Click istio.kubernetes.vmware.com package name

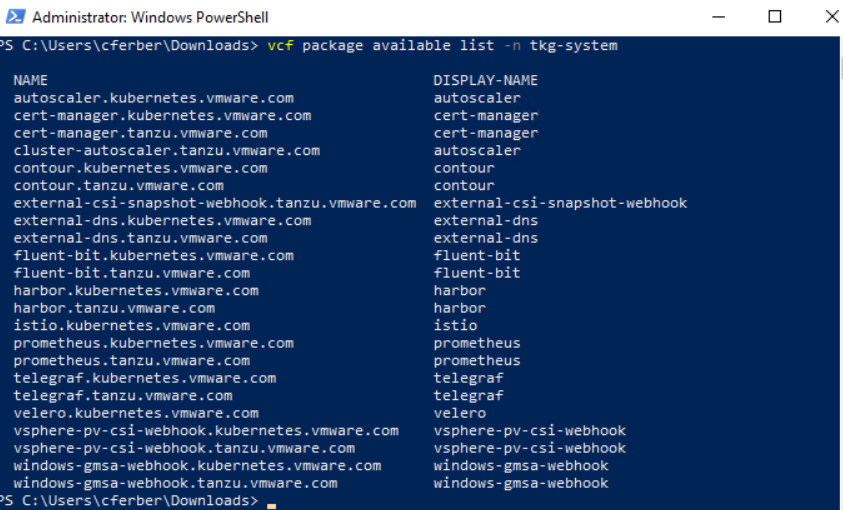pyautogui.click(x=131, y=326)
